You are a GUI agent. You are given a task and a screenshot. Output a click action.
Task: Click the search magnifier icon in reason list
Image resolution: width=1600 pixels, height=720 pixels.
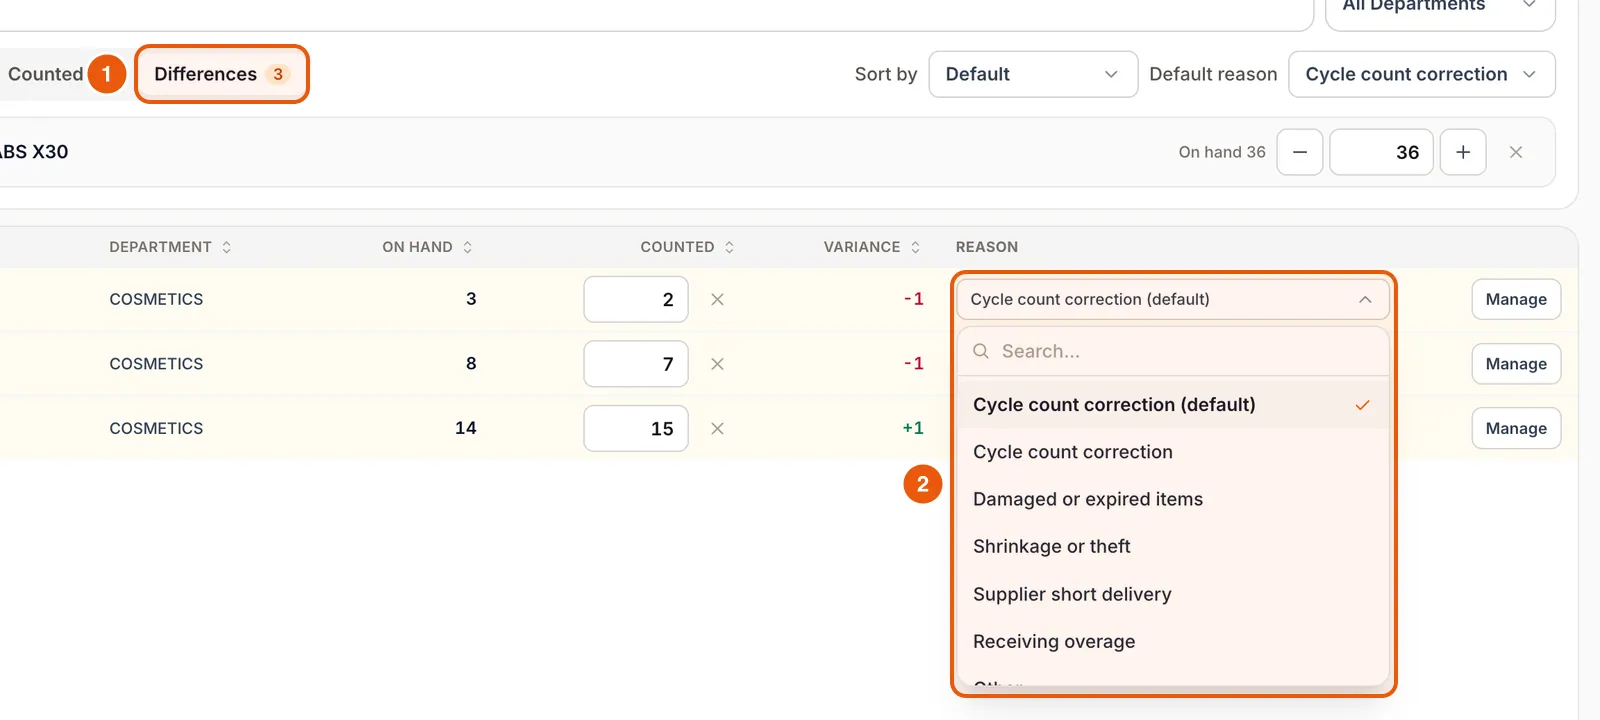pyautogui.click(x=981, y=351)
